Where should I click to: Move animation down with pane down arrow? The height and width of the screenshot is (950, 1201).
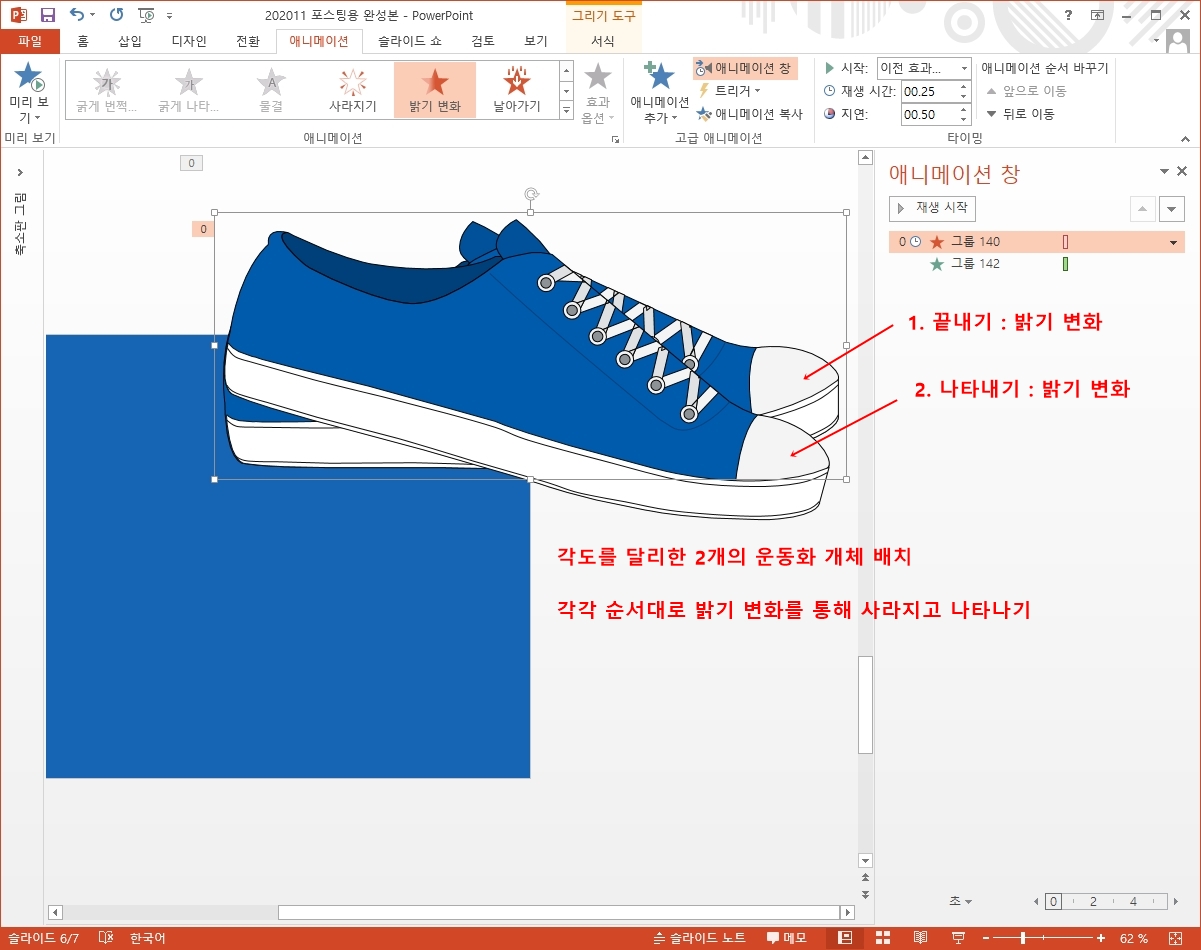(x=1171, y=209)
